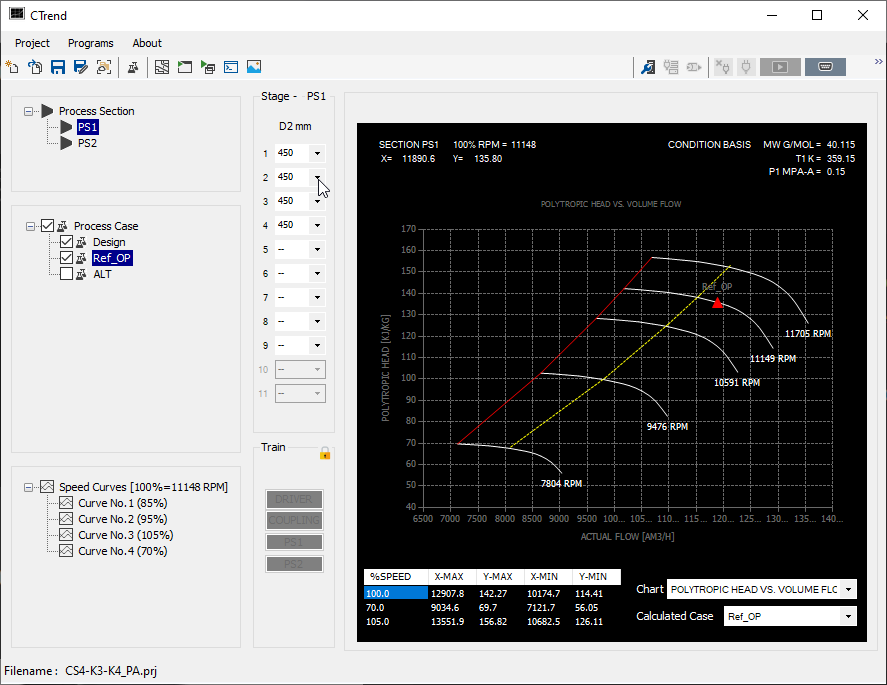Select PS1 in Process Section tree
The height and width of the screenshot is (685, 887).
[x=88, y=127]
